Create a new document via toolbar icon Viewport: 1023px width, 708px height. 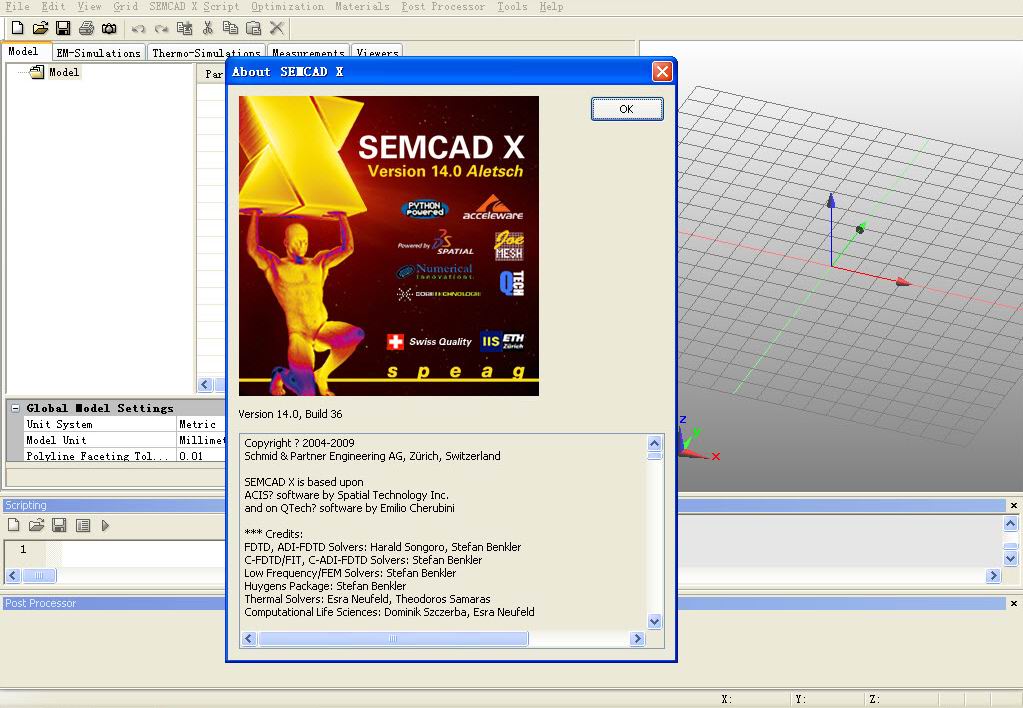point(18,28)
